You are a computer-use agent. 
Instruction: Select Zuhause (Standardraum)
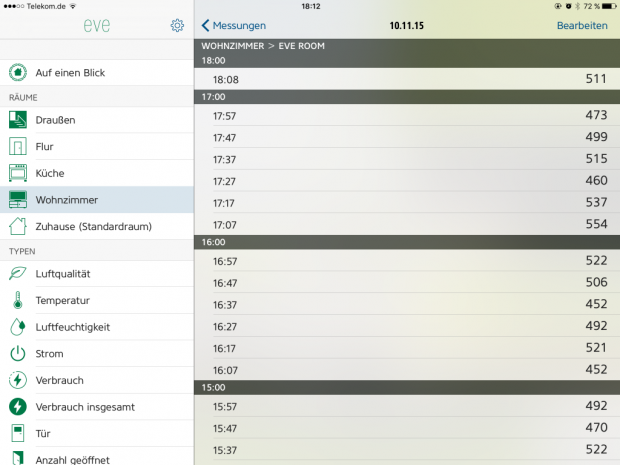(97, 226)
